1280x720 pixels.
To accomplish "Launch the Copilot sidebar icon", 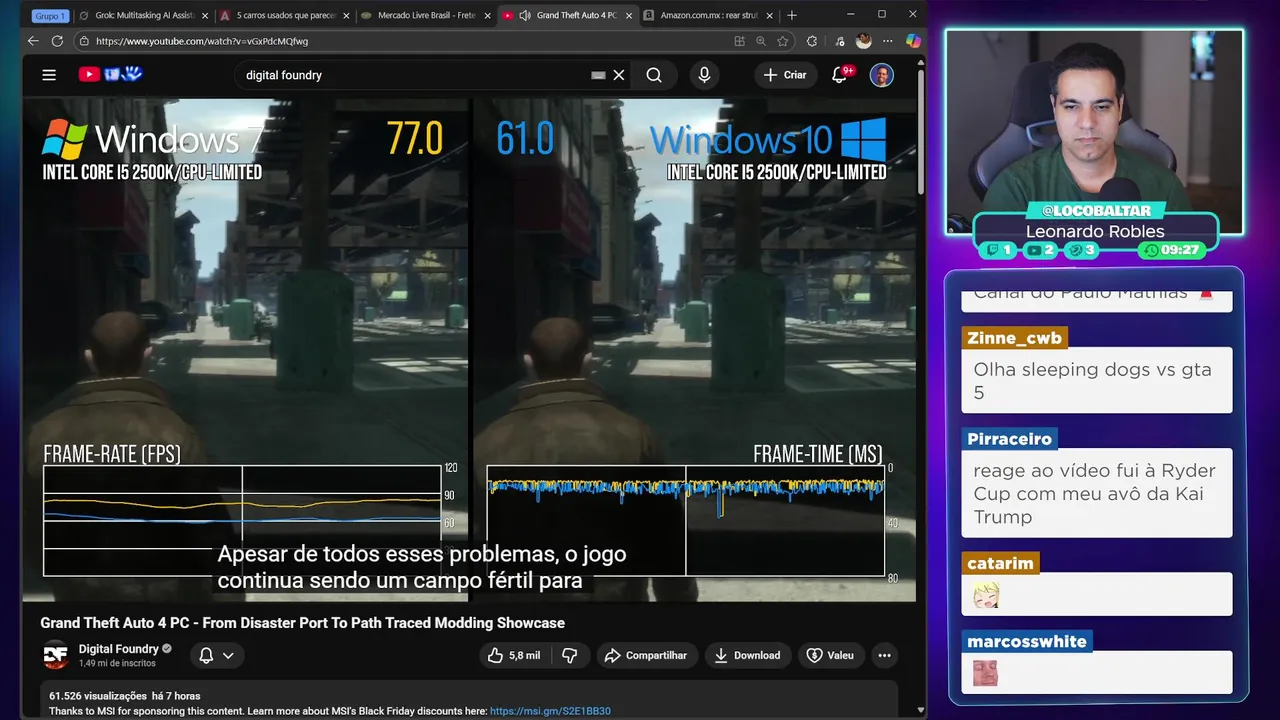I will [x=913, y=41].
